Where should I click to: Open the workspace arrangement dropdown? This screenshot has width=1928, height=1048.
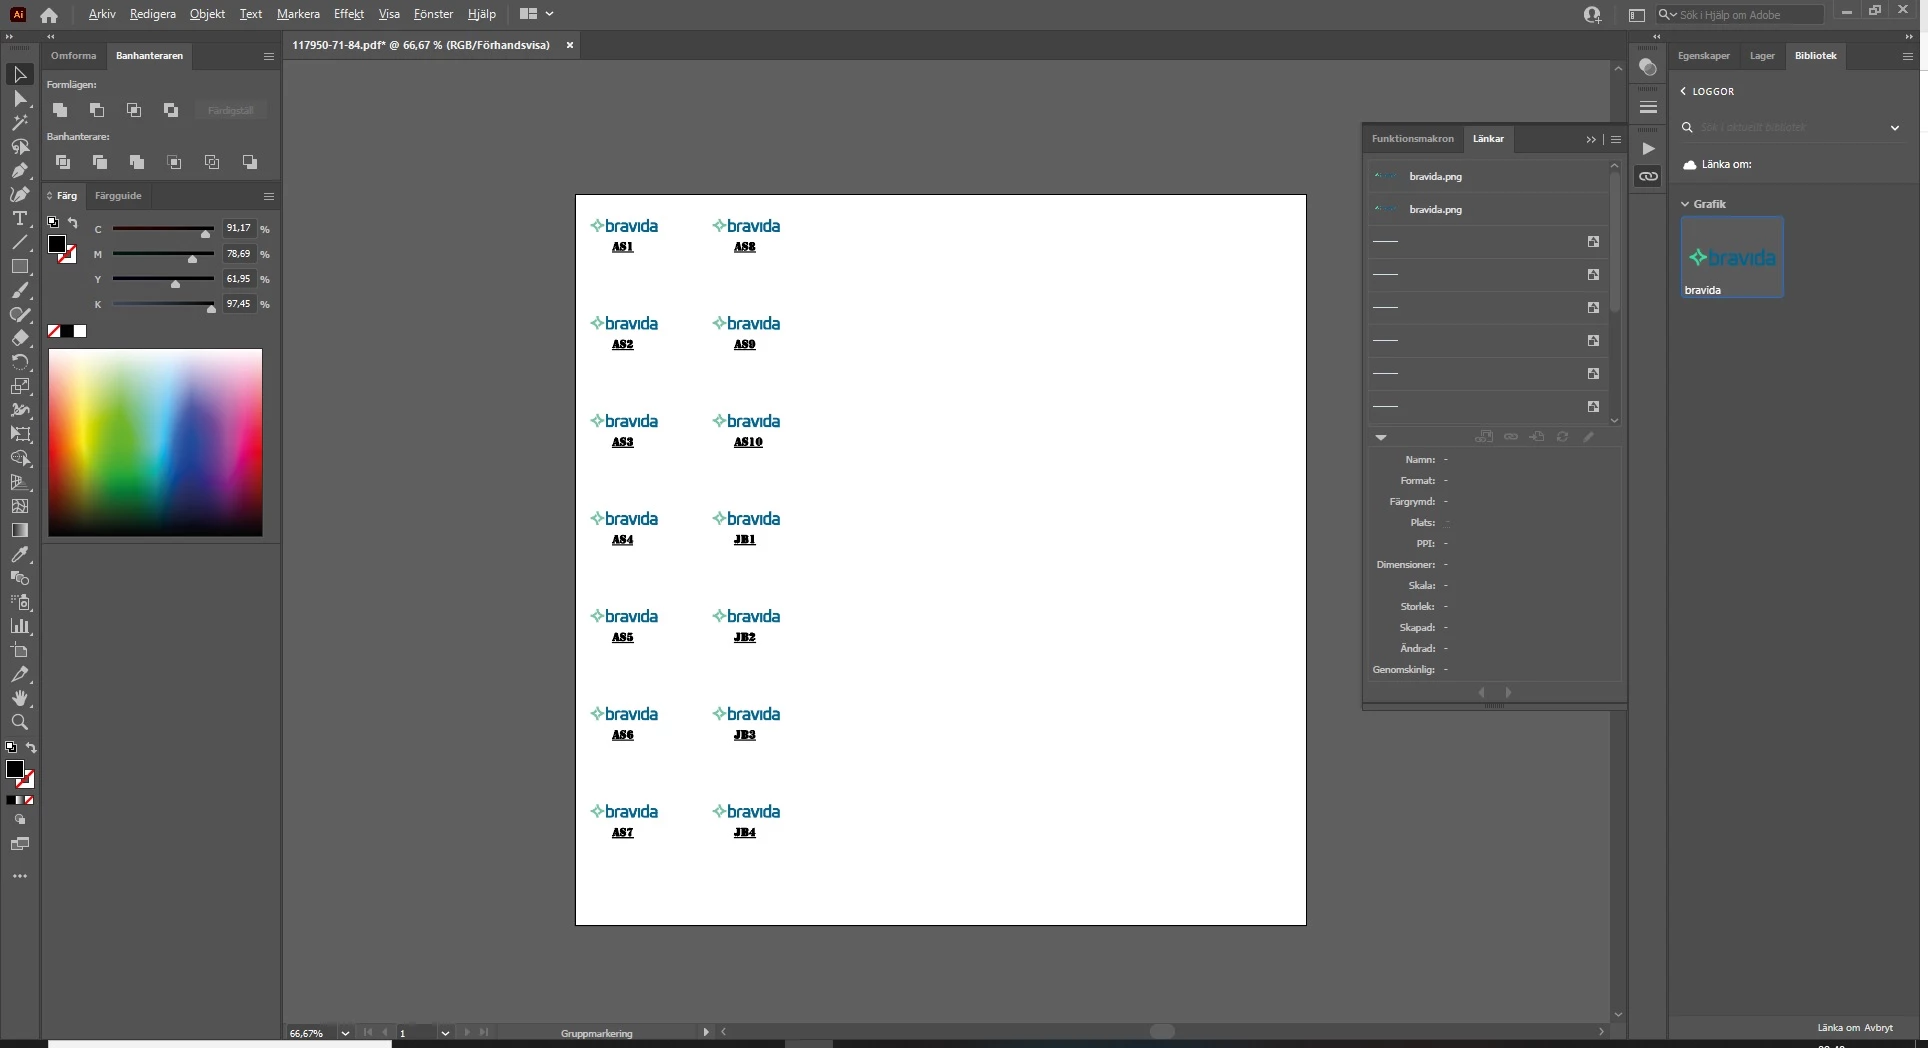537,14
